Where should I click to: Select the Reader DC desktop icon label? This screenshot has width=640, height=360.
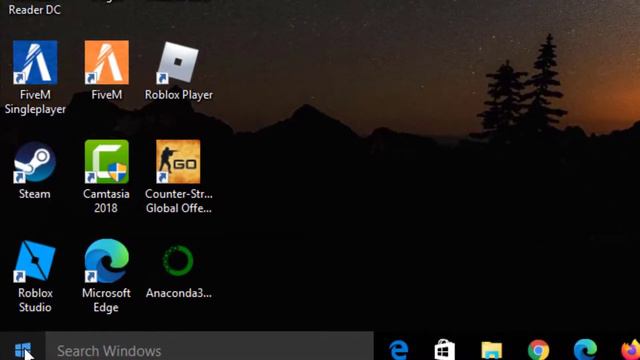pyautogui.click(x=35, y=9)
